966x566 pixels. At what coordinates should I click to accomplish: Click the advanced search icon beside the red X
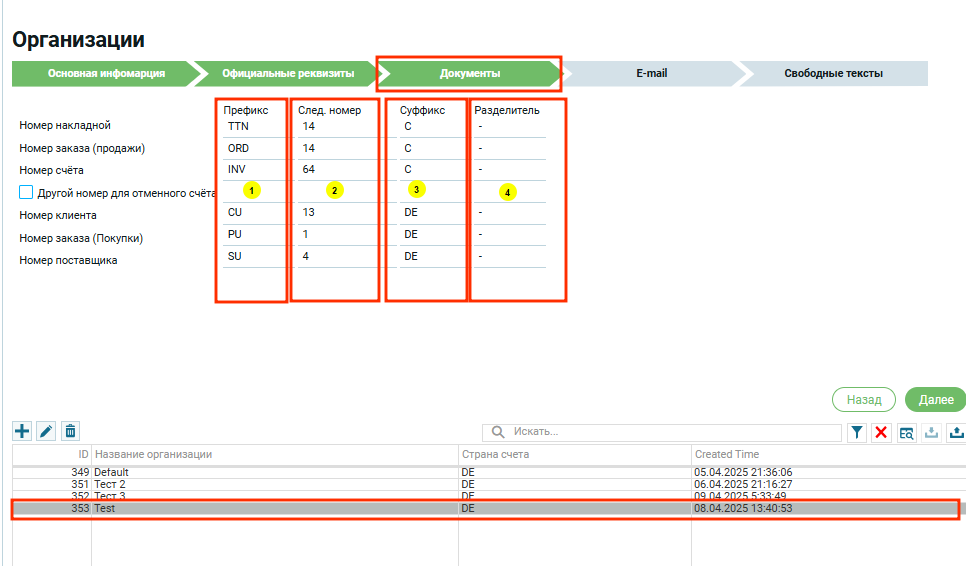tap(906, 432)
